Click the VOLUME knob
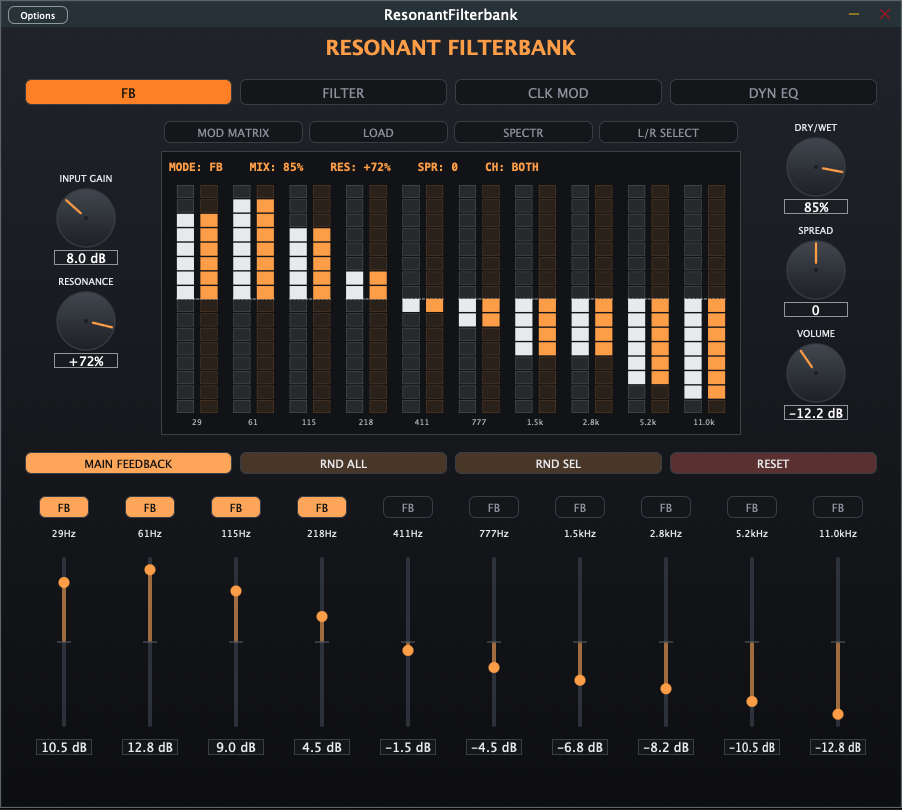 pos(816,373)
